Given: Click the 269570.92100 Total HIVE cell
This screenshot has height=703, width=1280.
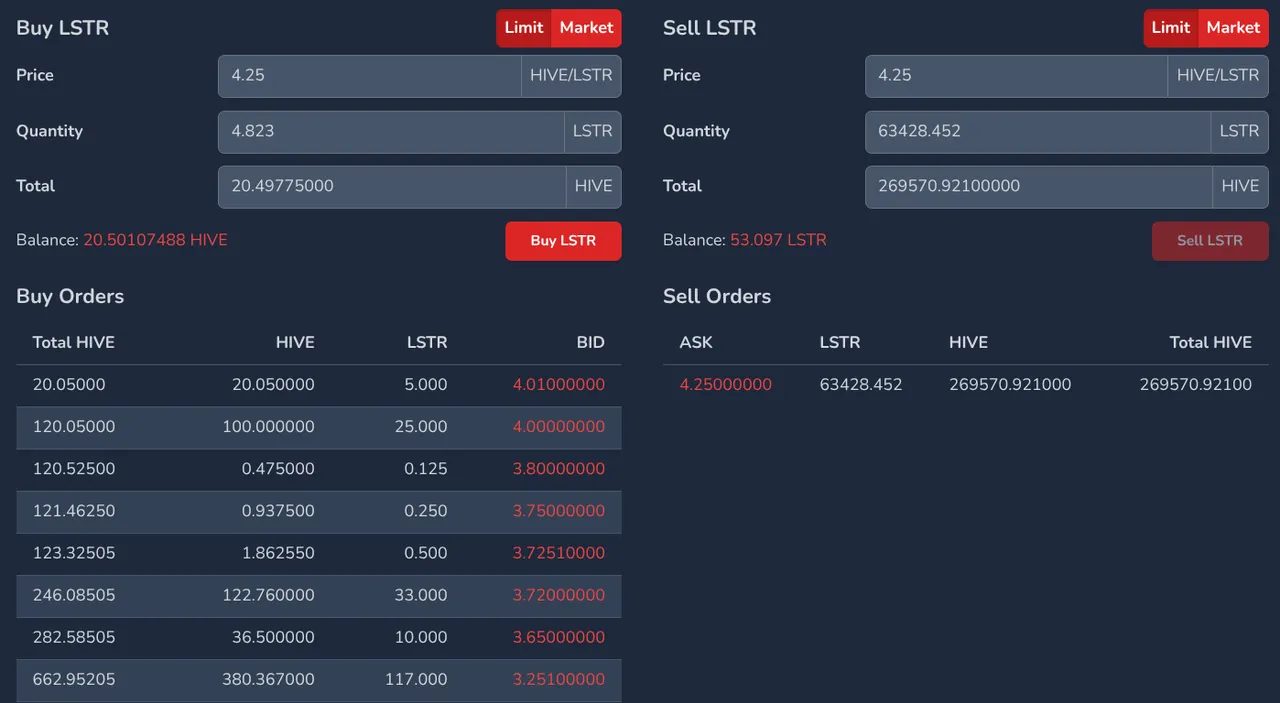Looking at the screenshot, I should [x=1195, y=385].
